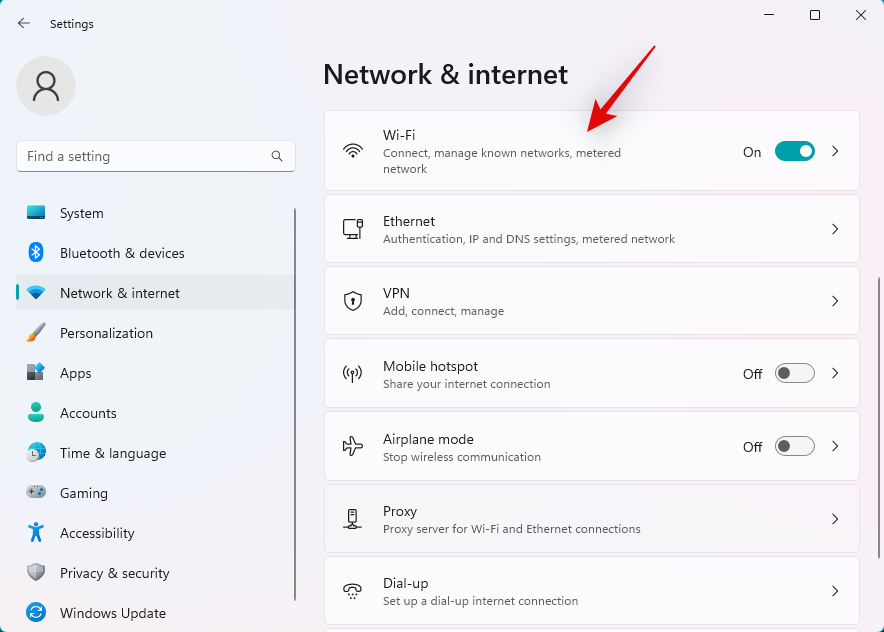The height and width of the screenshot is (632, 884).
Task: Open VPN settings via its chevron
Action: coord(835,301)
